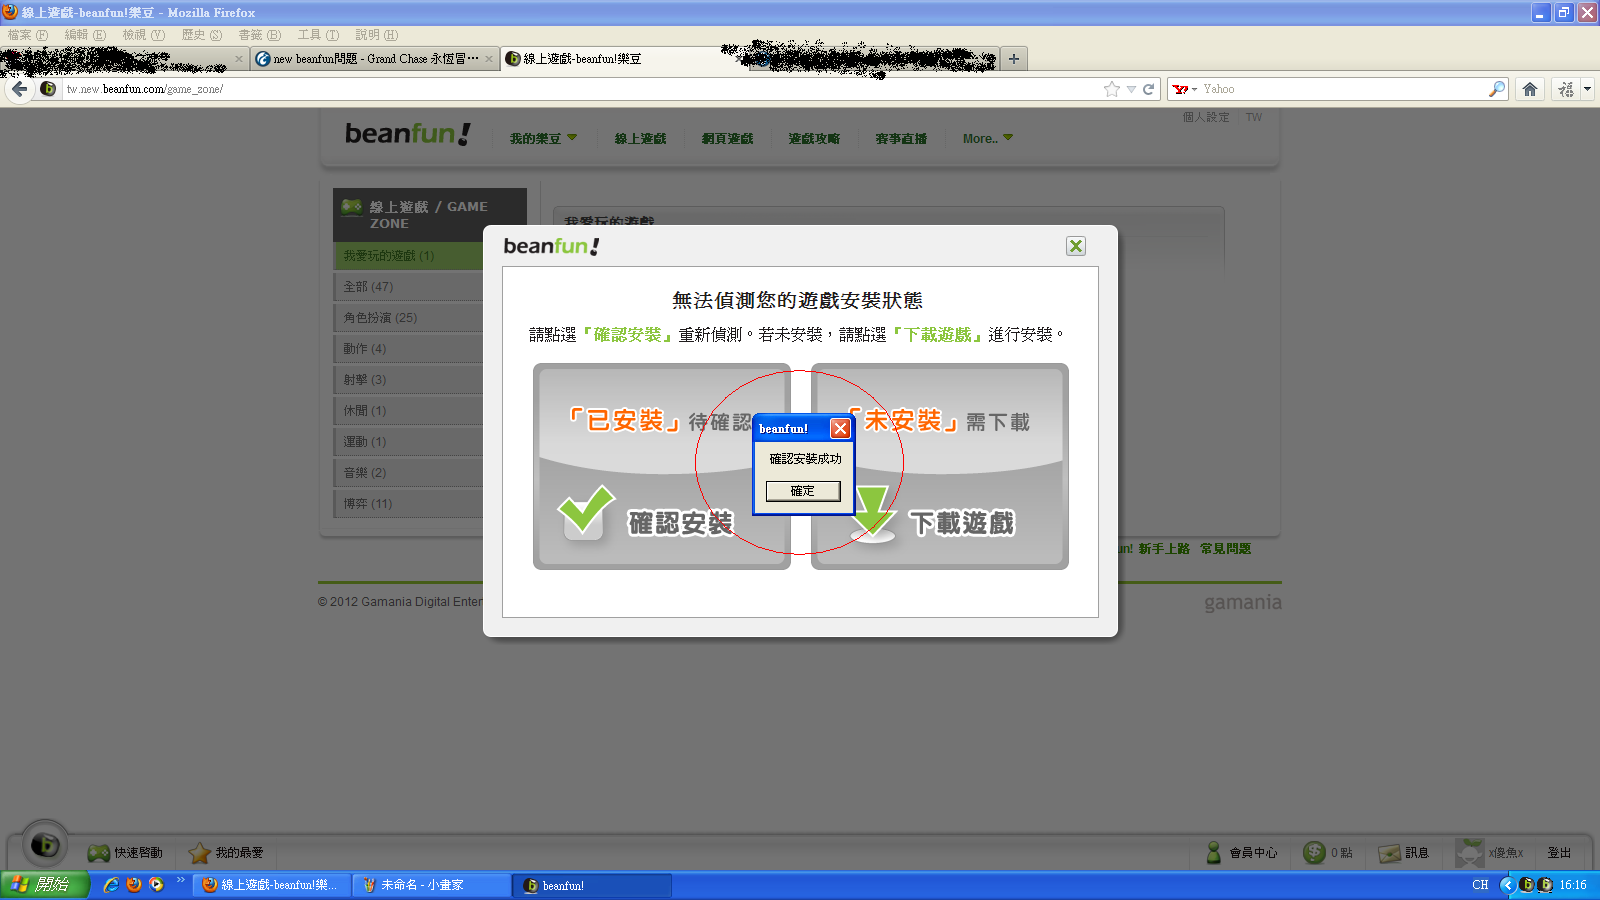Viewport: 1600px width, 900px height.
Task: Select 動作 (4) game category
Action: point(408,349)
